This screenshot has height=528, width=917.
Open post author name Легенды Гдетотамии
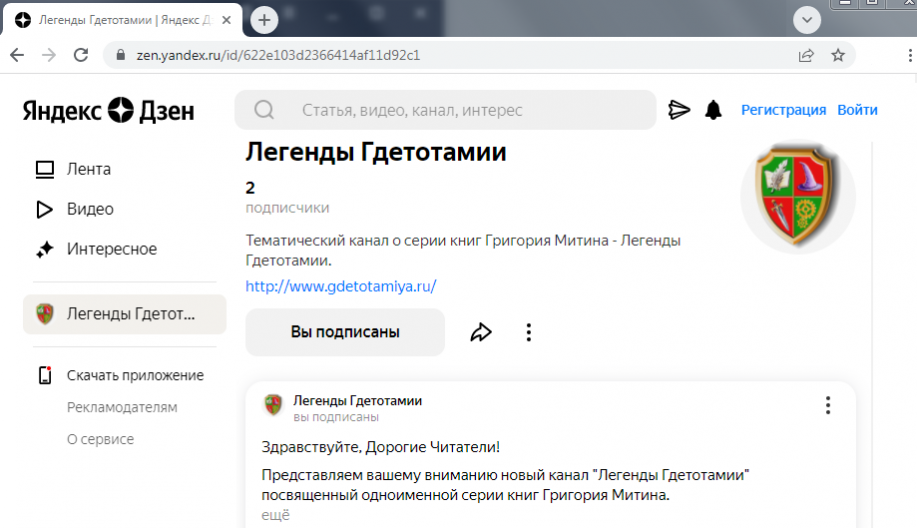click(x=357, y=401)
